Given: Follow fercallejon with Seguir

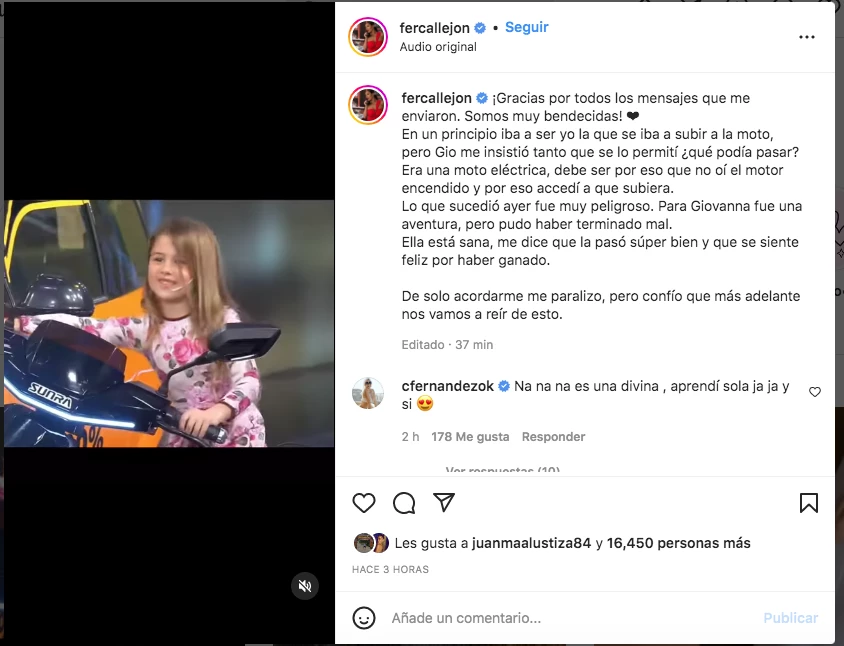Looking at the screenshot, I should click(526, 27).
